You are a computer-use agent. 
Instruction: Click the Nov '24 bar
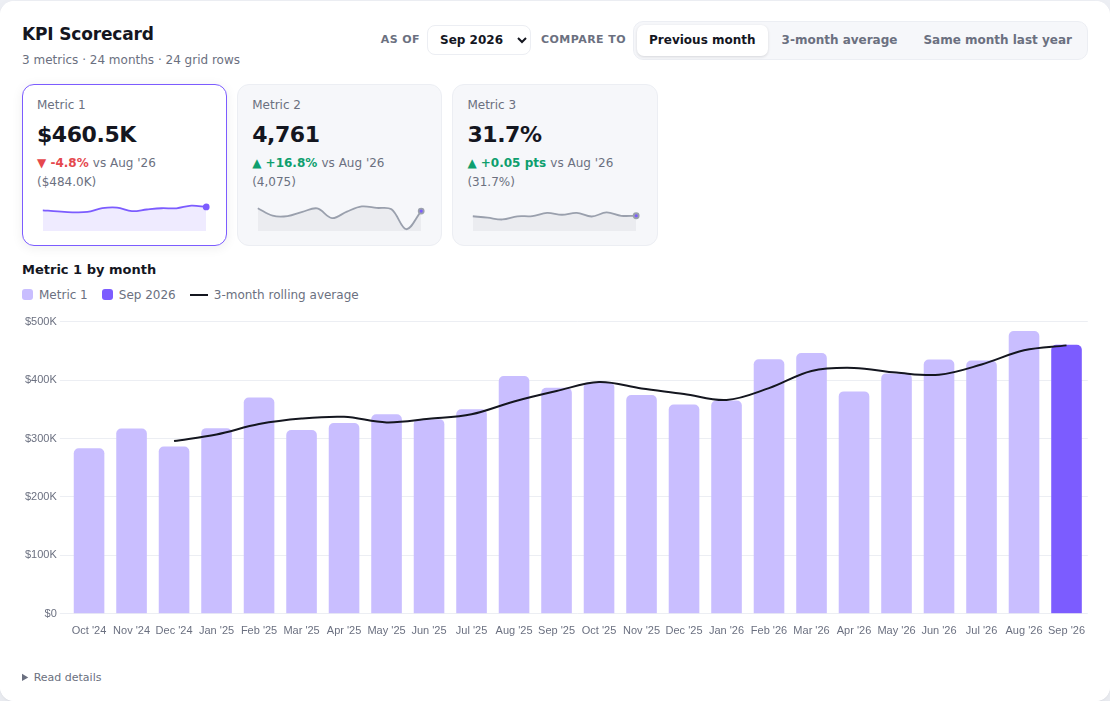[x=132, y=521]
